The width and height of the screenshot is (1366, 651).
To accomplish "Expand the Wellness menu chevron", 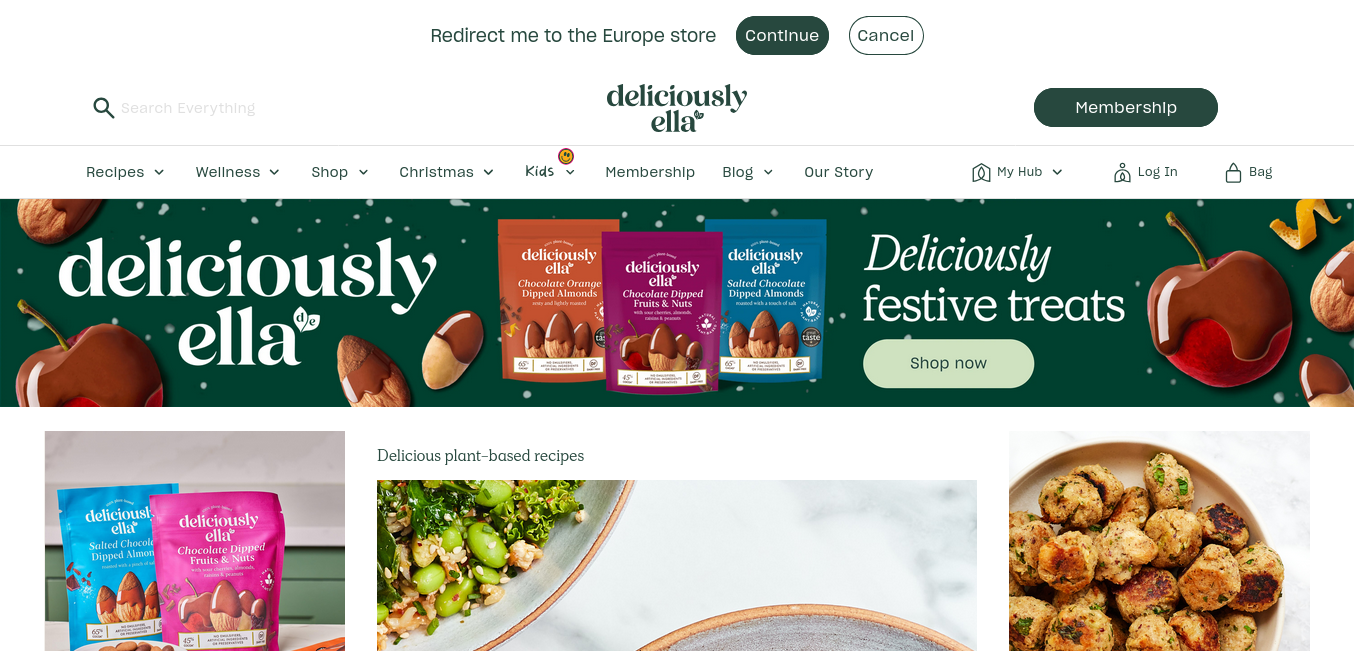I will 274,172.
